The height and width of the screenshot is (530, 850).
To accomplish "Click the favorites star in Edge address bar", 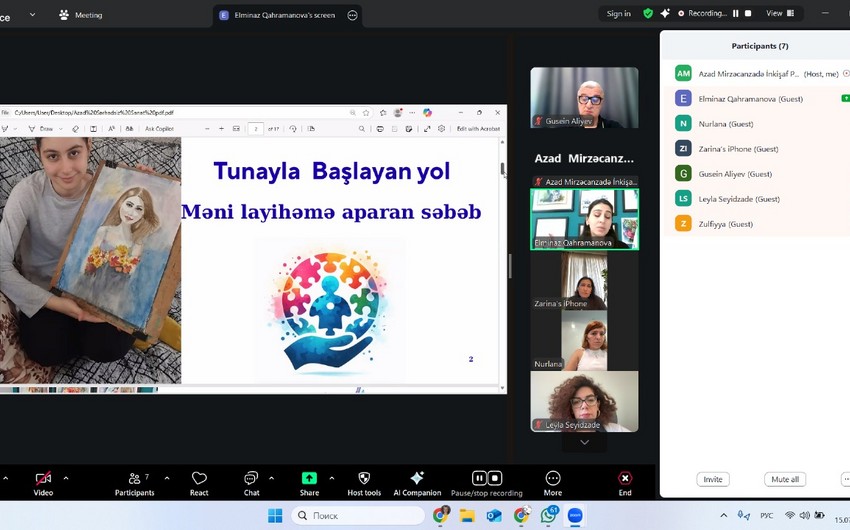I will click(x=366, y=113).
